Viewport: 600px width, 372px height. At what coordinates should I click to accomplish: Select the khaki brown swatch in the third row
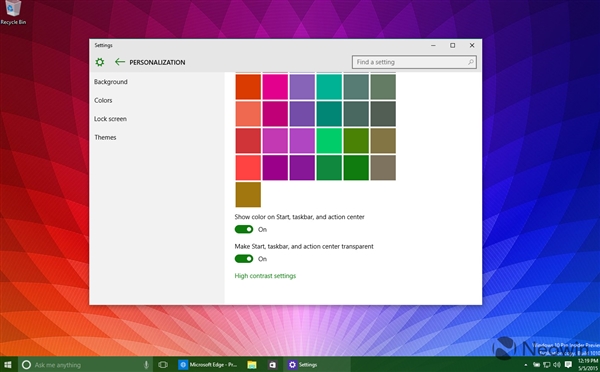pos(383,140)
